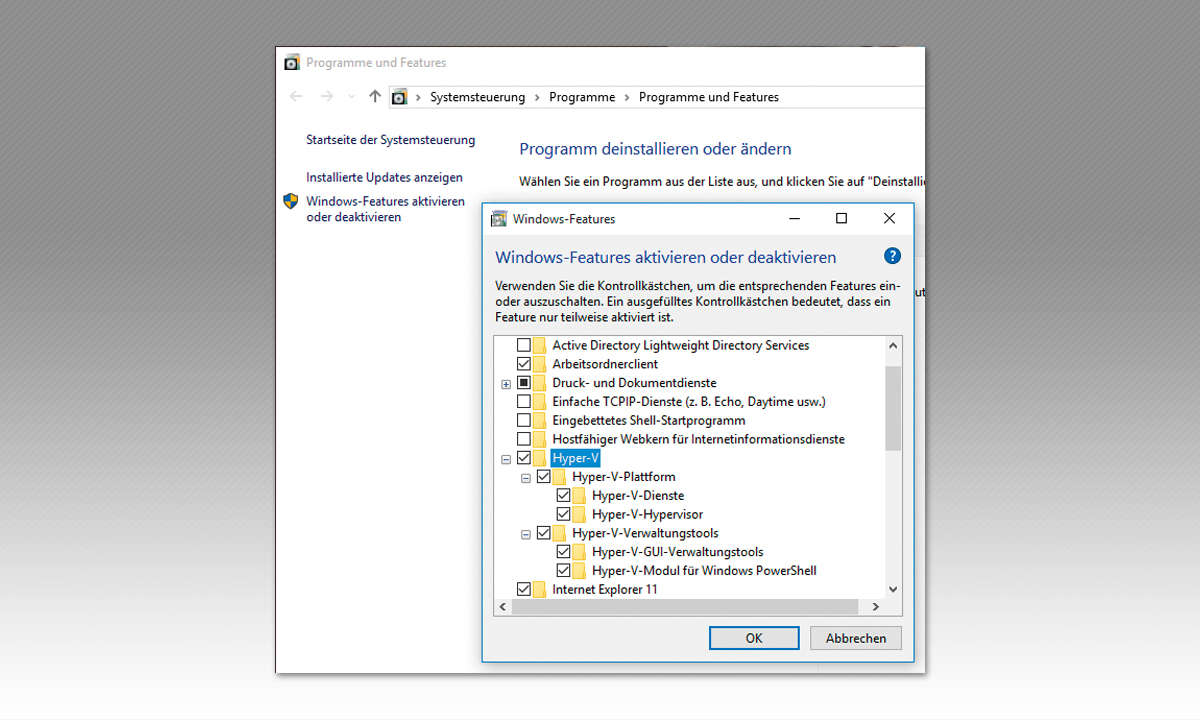Uncheck the Internet Explorer 11 checkbox
The width and height of the screenshot is (1200, 720).
click(524, 590)
